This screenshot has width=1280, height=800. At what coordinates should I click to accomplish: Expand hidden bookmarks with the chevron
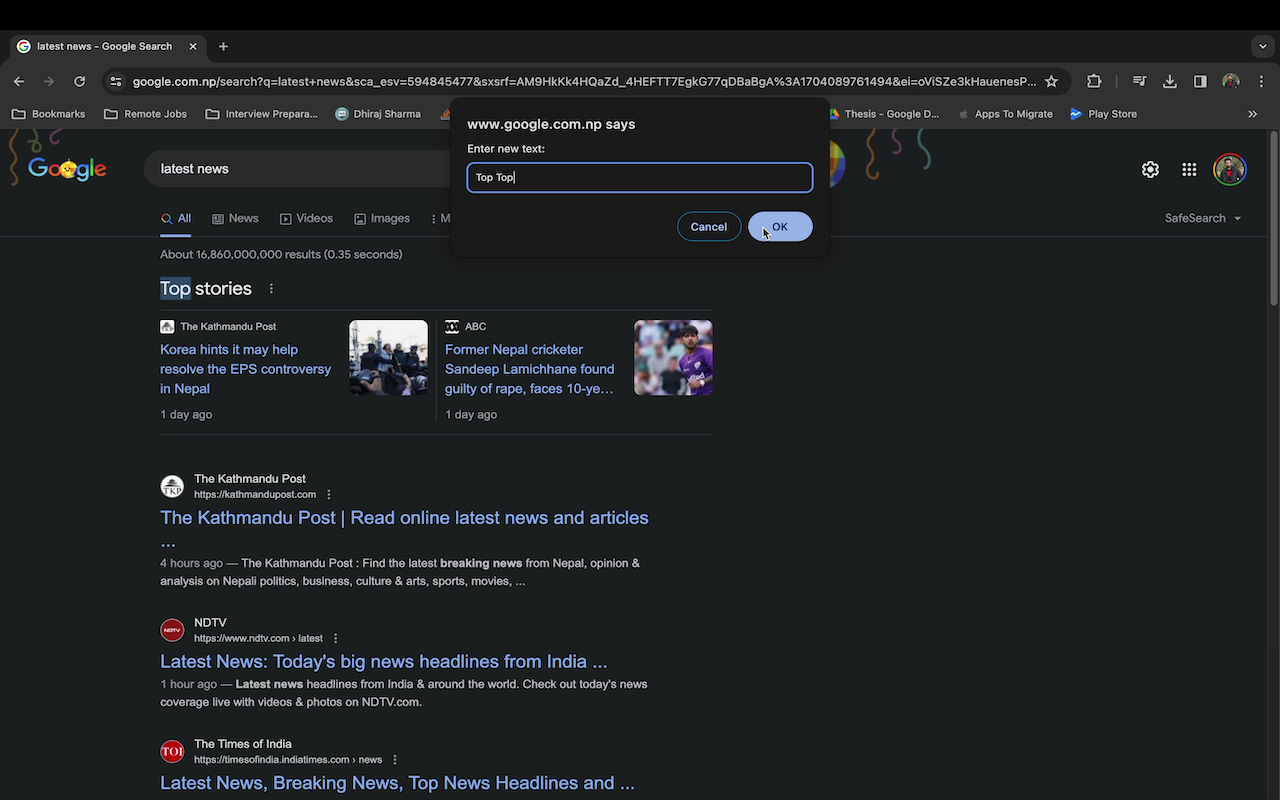click(1252, 113)
